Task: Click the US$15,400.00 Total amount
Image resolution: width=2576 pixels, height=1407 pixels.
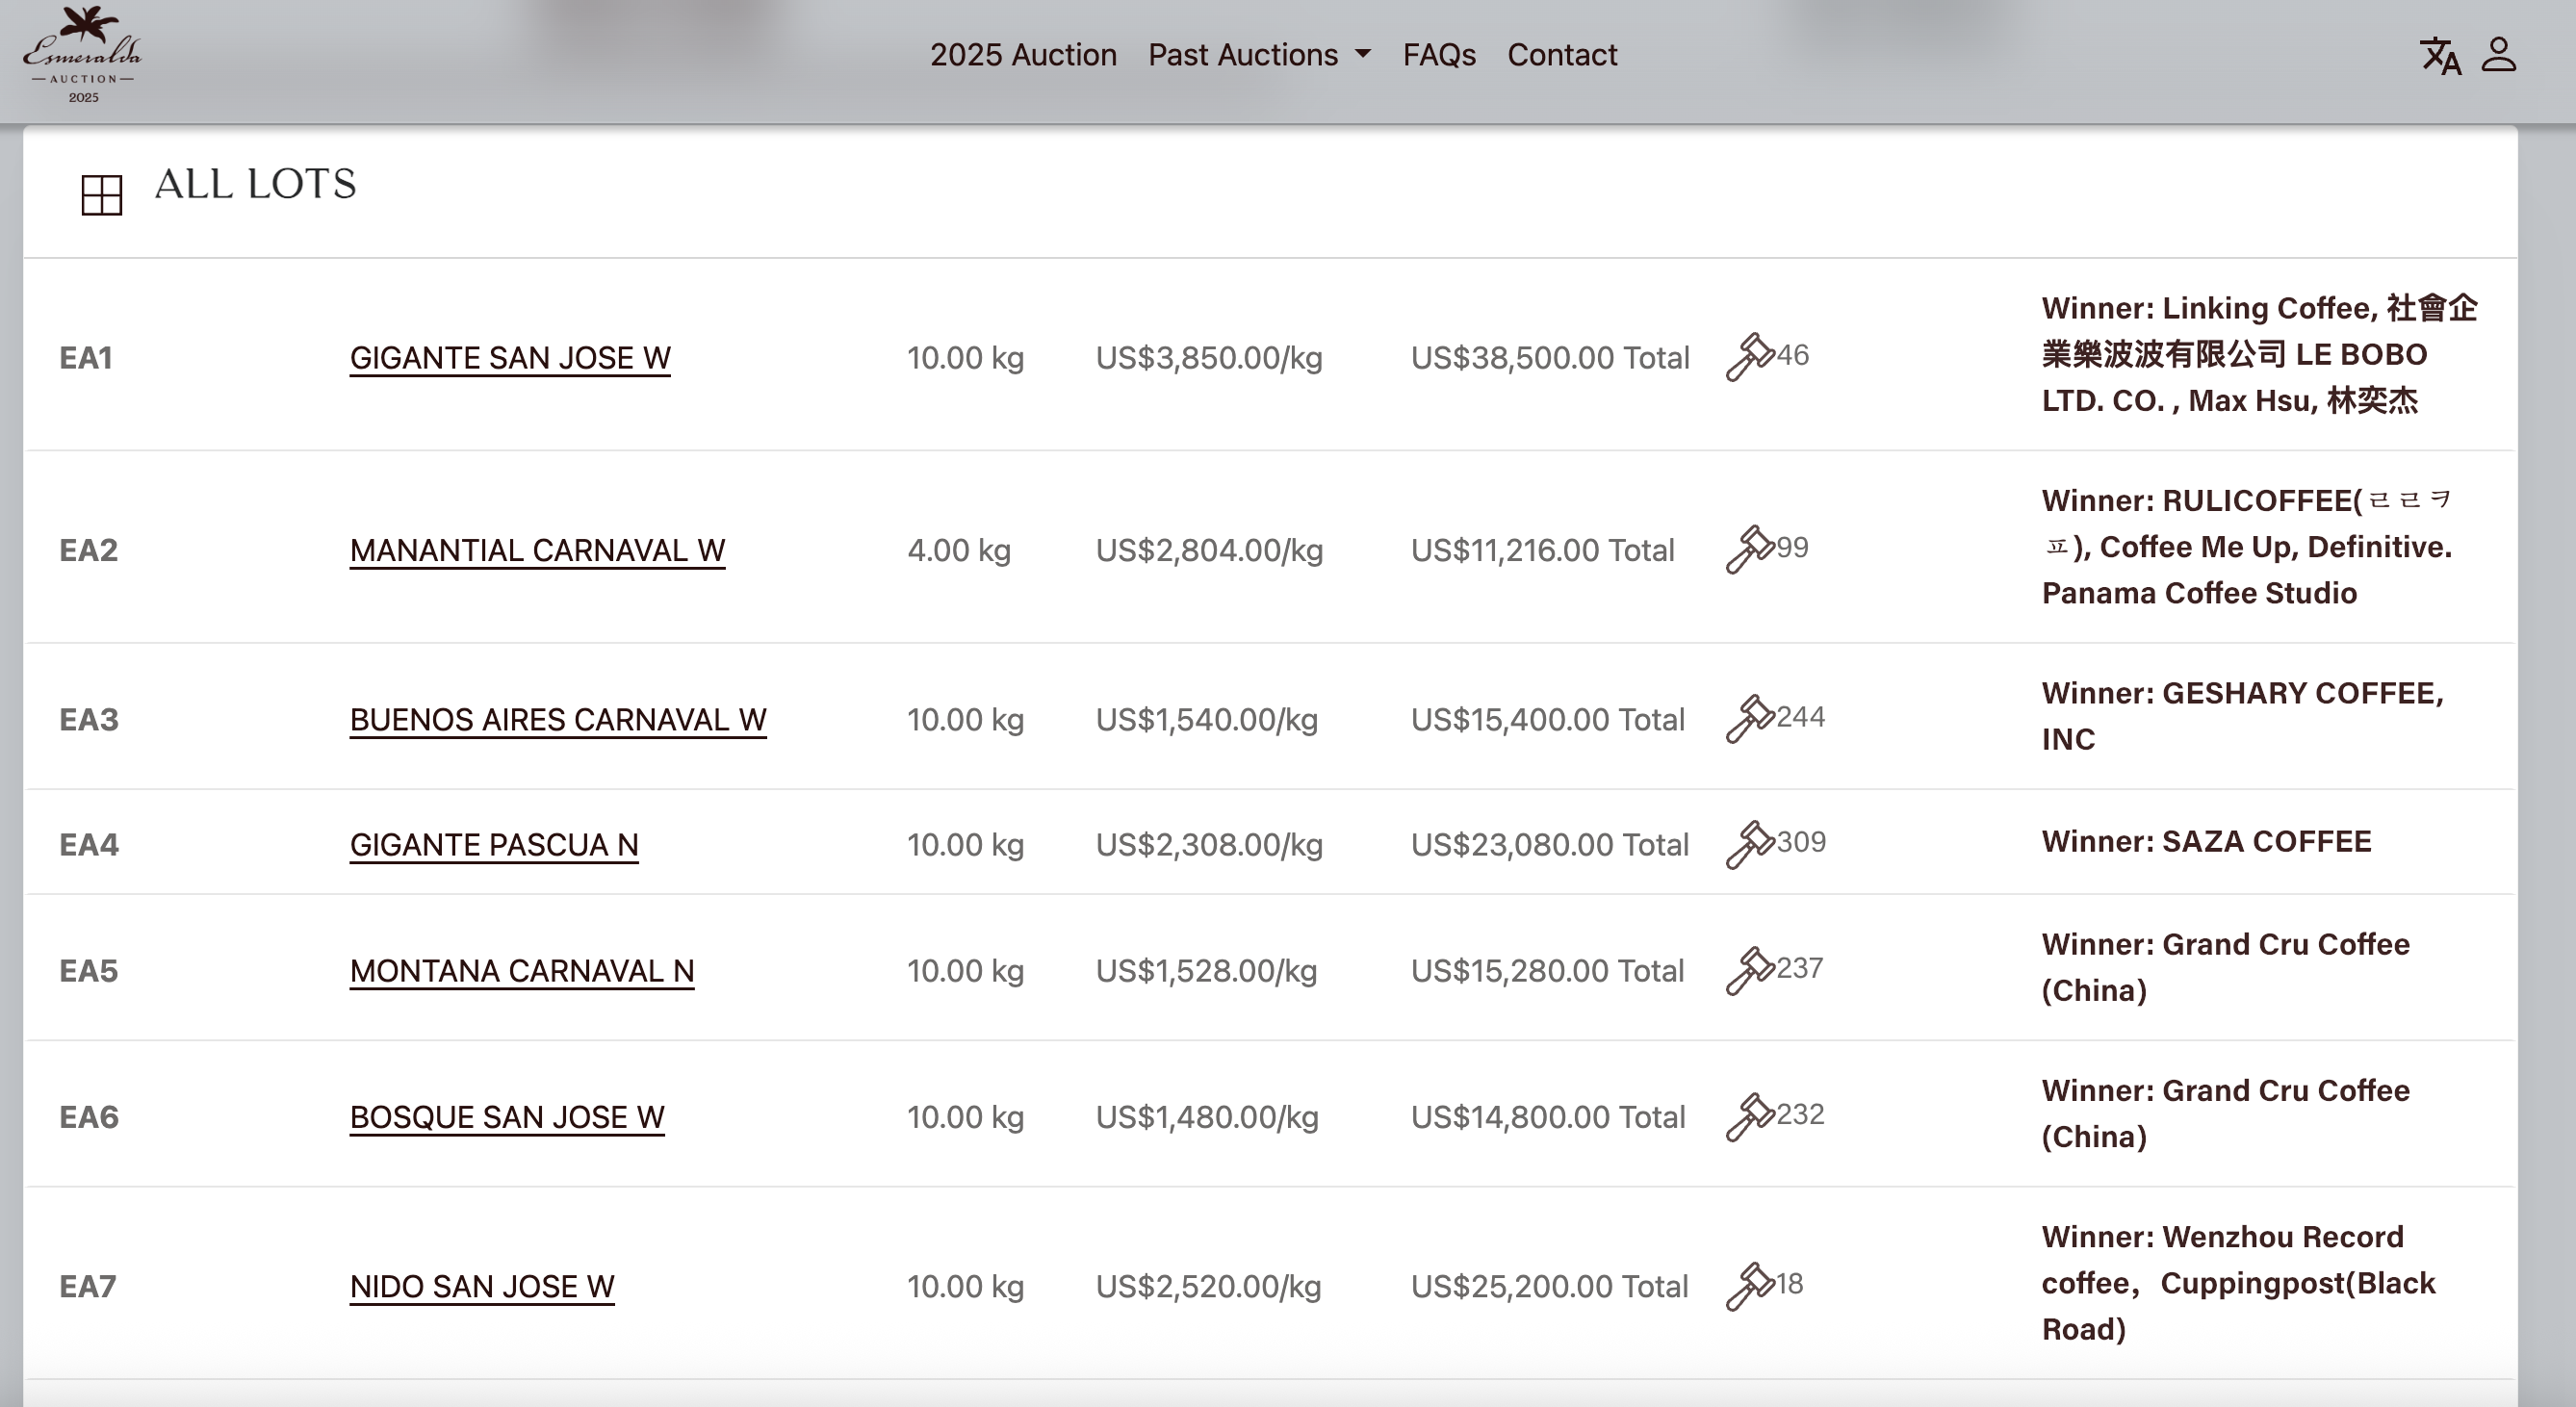Action: click(x=1548, y=720)
